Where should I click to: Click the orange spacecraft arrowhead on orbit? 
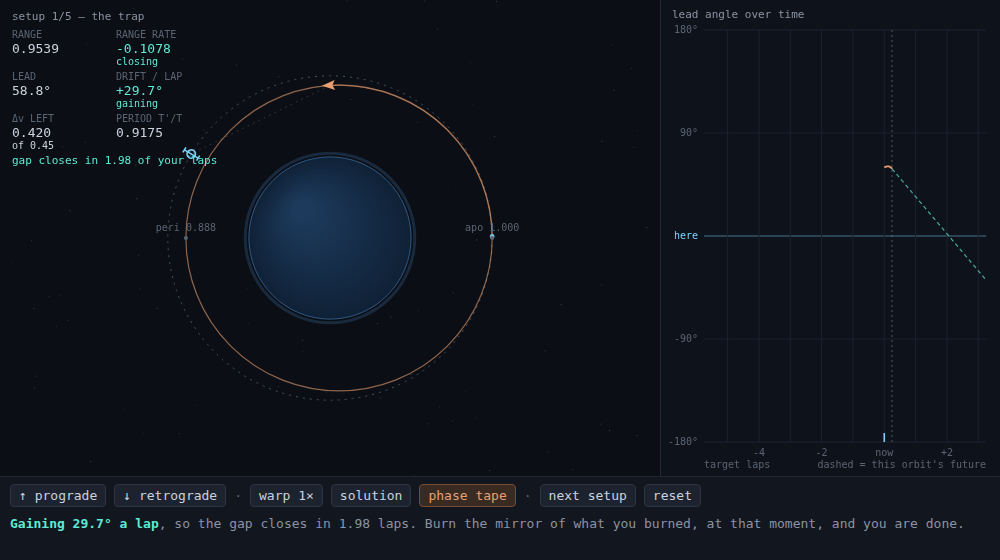pyautogui.click(x=328, y=85)
